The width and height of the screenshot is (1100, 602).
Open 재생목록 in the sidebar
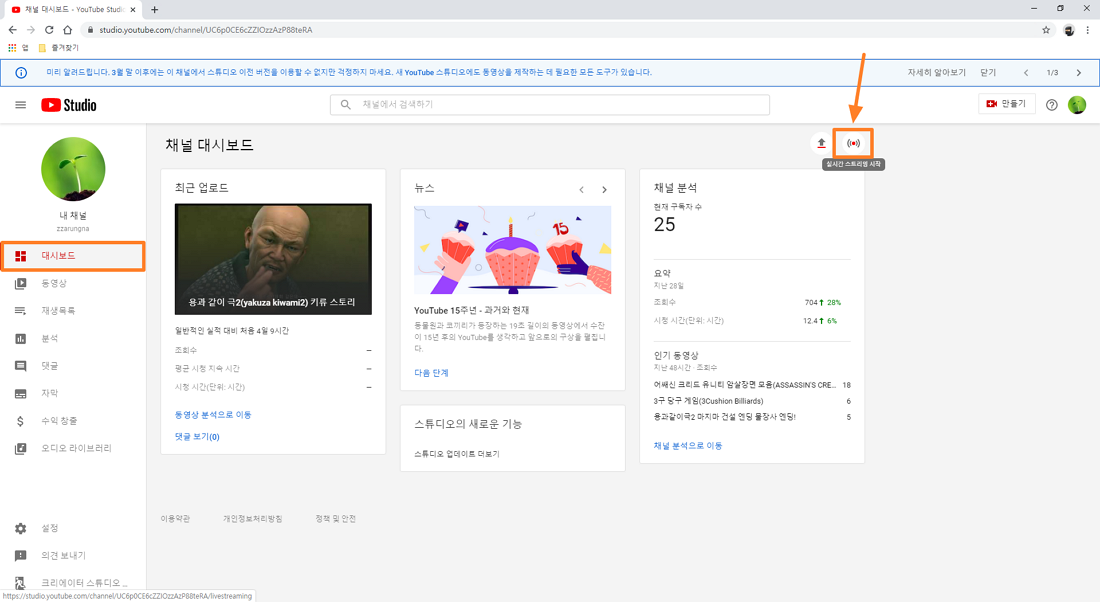[x=73, y=311]
